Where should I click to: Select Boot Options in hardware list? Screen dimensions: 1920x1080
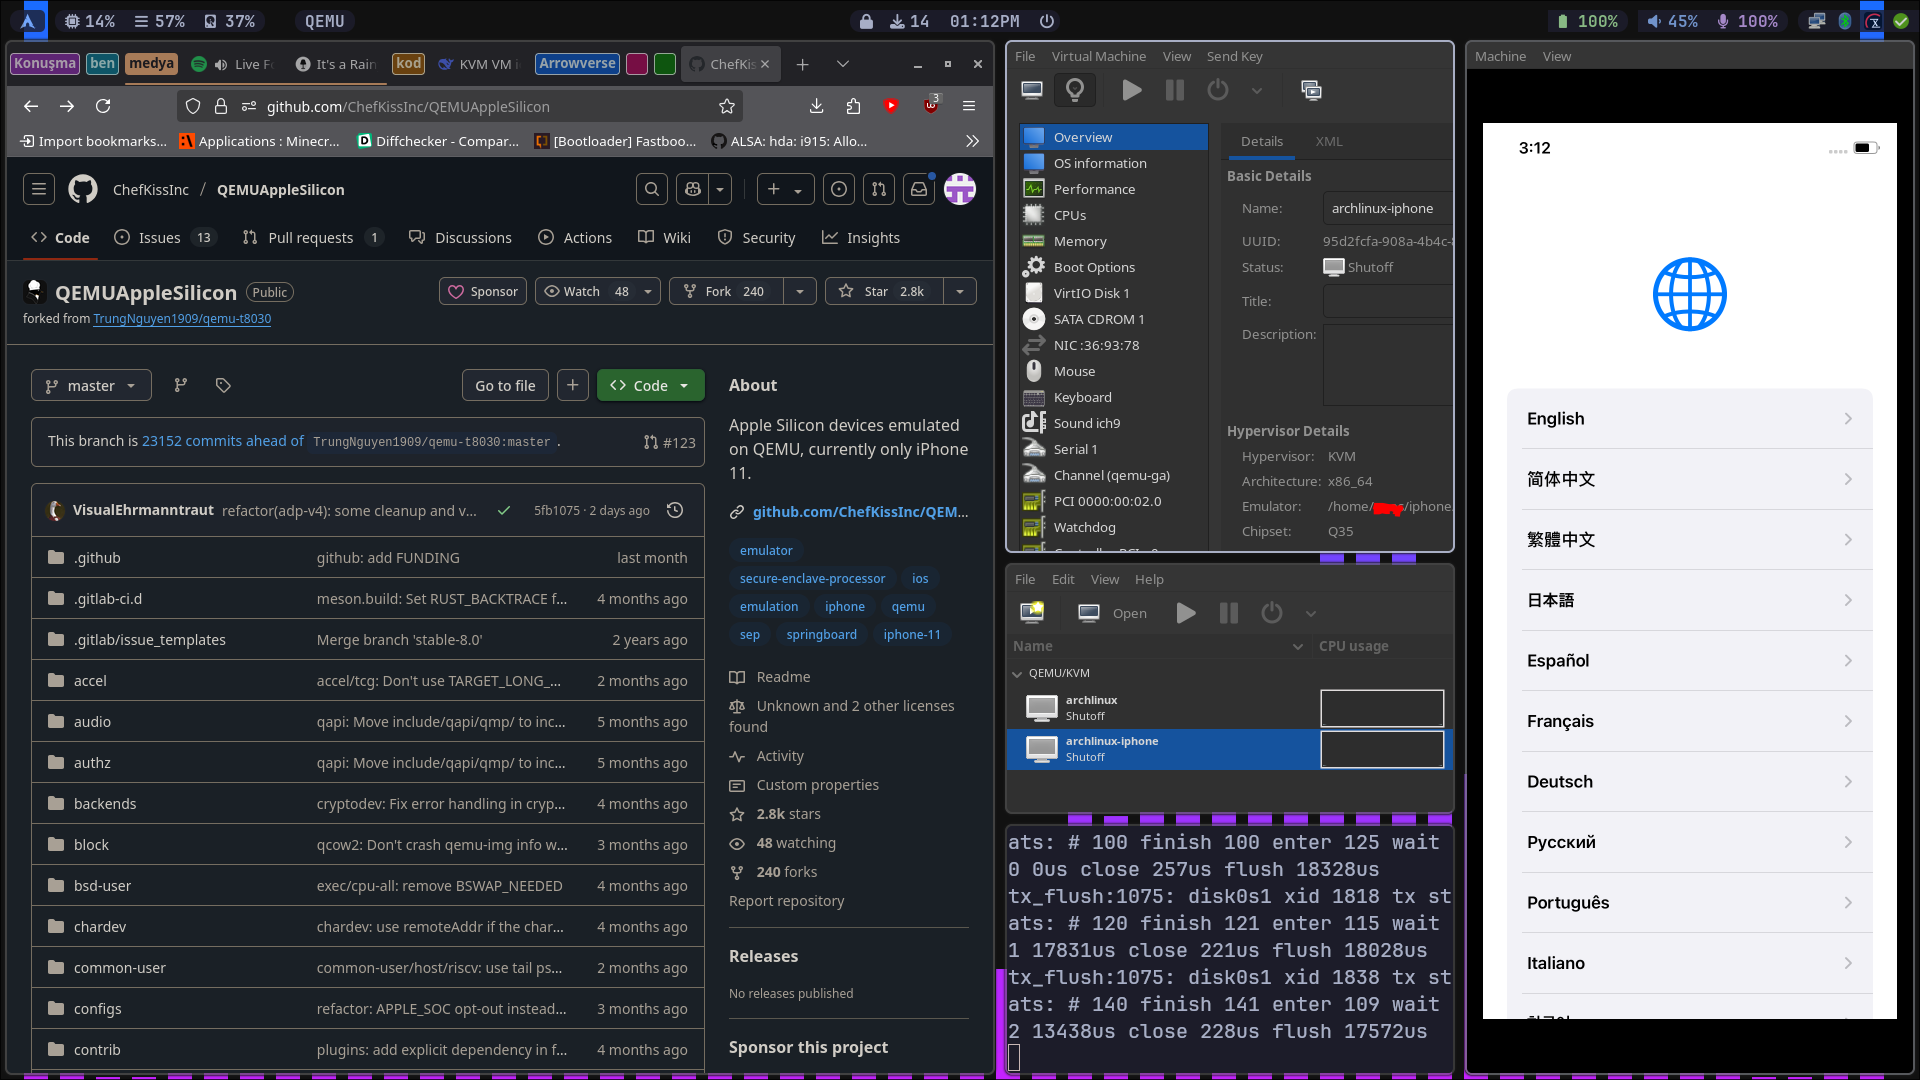1113,267
